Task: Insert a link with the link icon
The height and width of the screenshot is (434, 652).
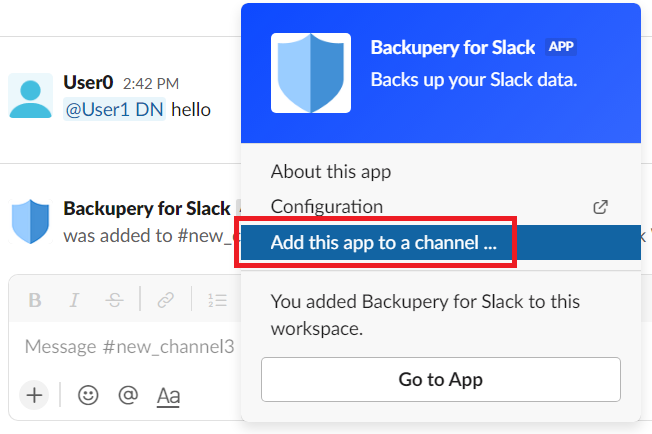Action: [x=165, y=300]
